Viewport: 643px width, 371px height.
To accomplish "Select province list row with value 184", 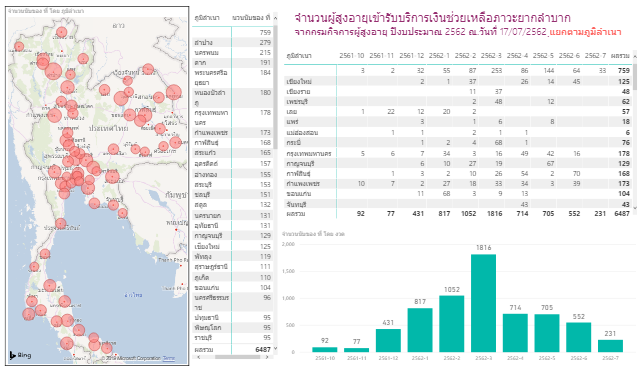I will [232, 77].
